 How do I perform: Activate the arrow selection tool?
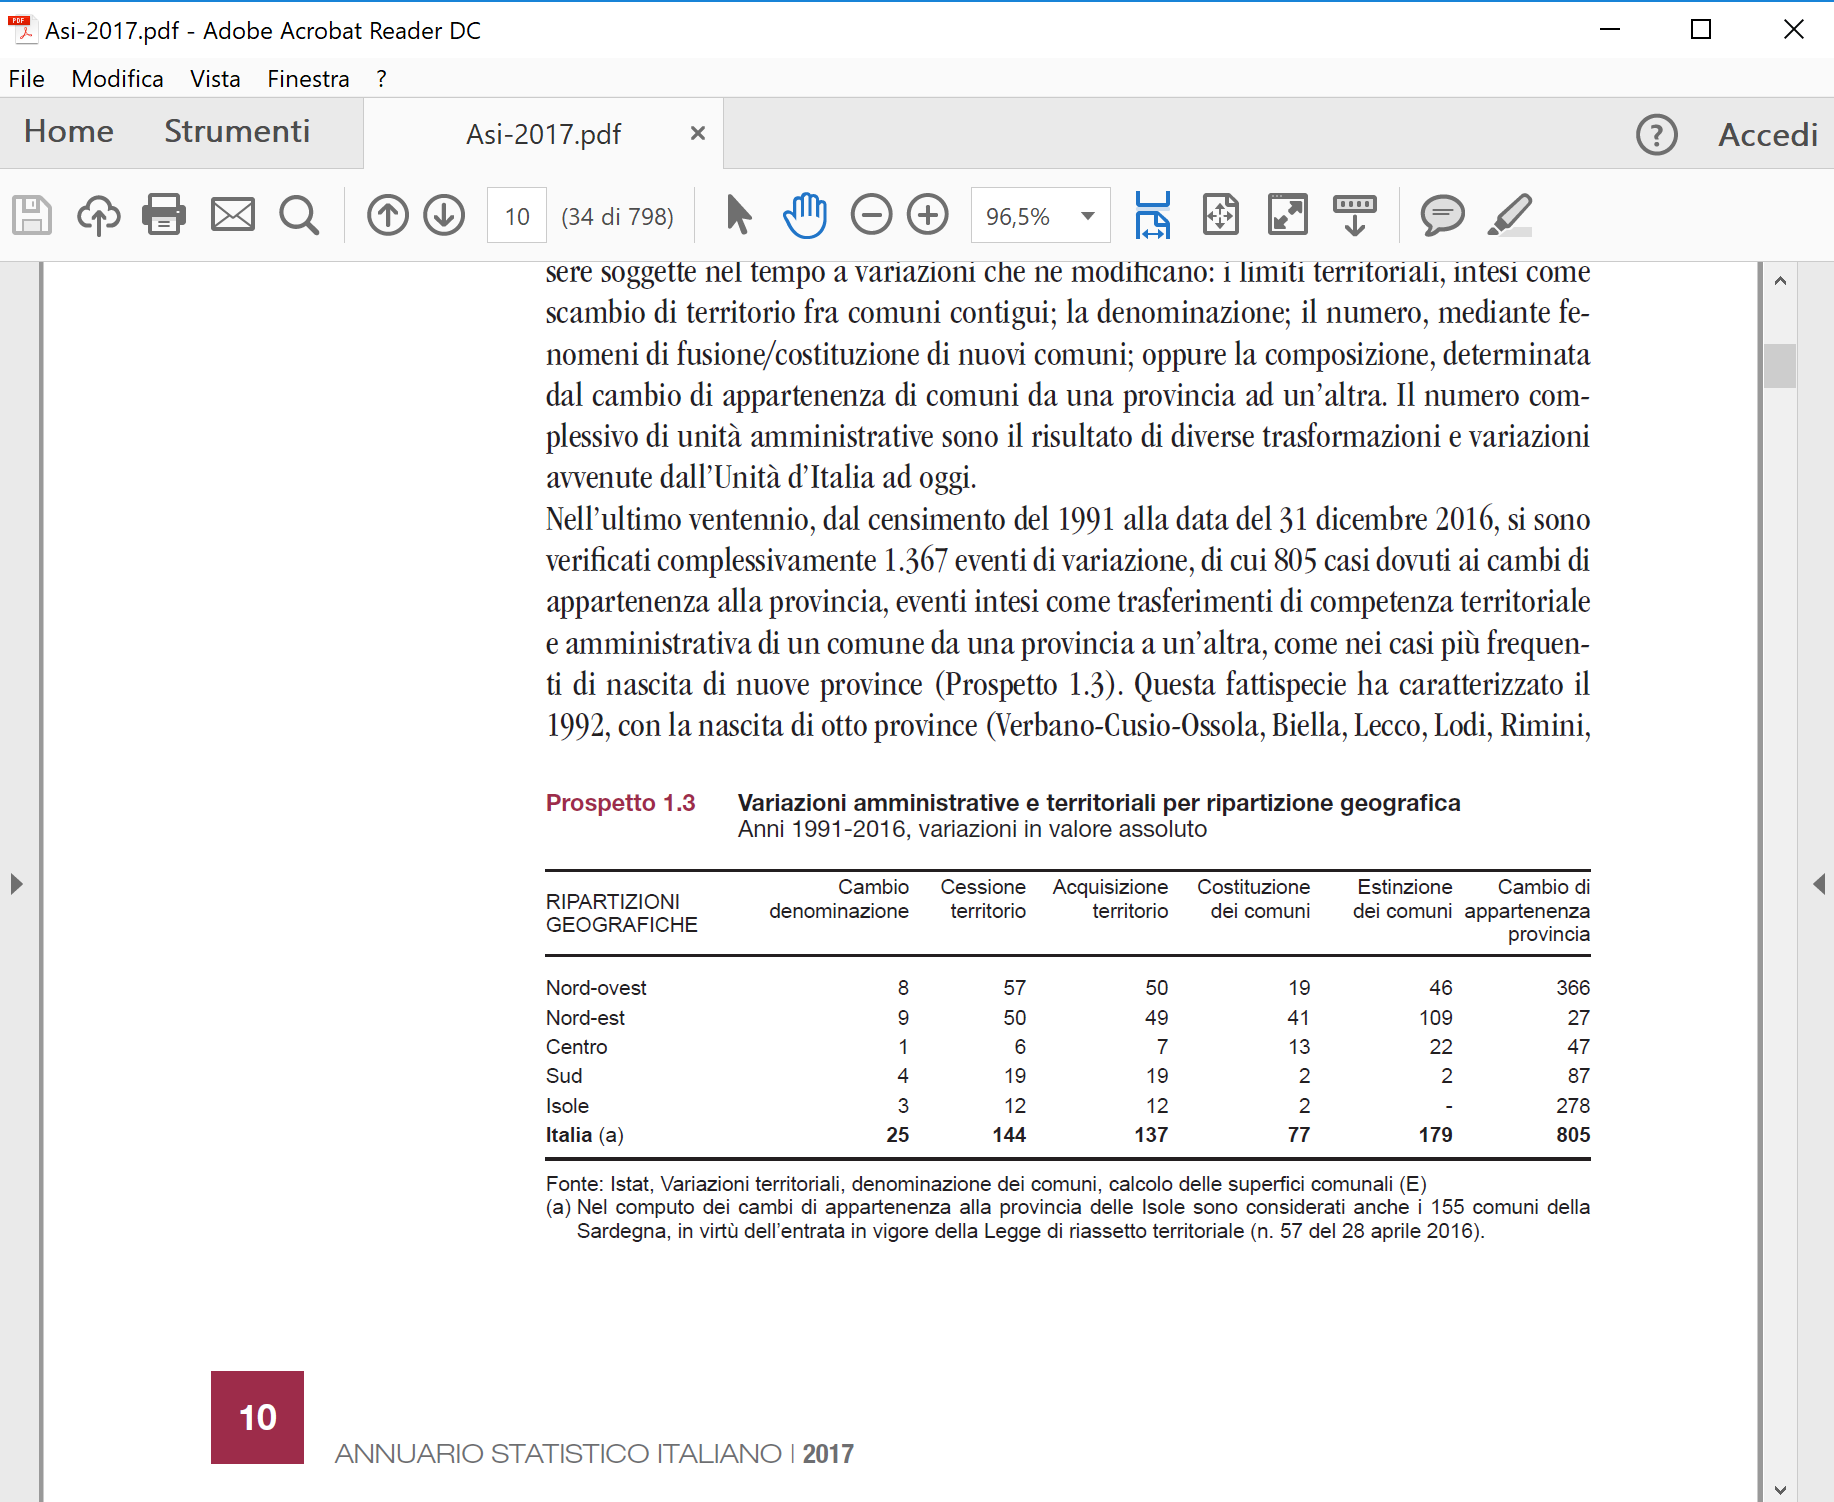[x=738, y=215]
